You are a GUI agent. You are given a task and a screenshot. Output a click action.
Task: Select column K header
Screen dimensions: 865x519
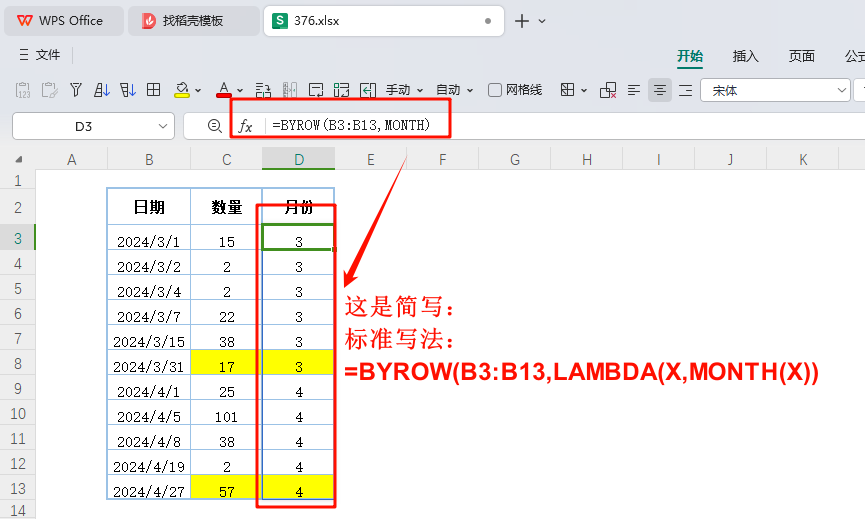pyautogui.click(x=803, y=159)
